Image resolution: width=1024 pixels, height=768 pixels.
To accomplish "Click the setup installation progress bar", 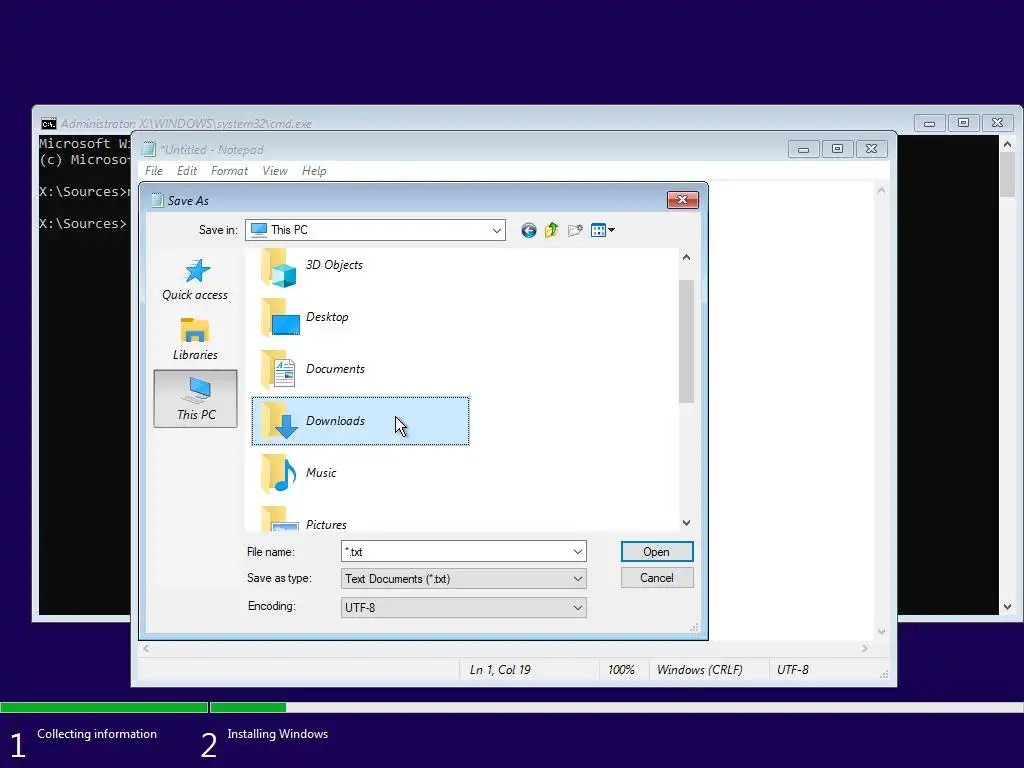I will [512, 707].
